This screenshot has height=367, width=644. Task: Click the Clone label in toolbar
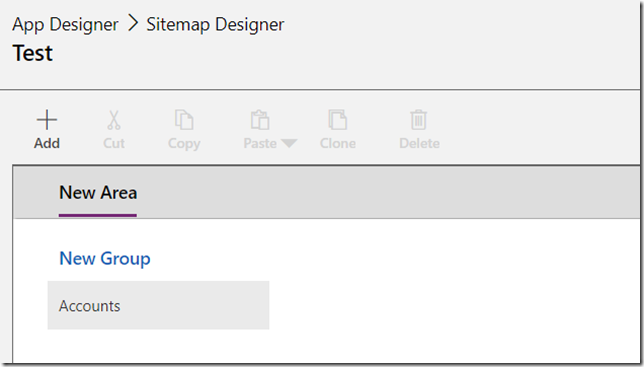point(338,143)
